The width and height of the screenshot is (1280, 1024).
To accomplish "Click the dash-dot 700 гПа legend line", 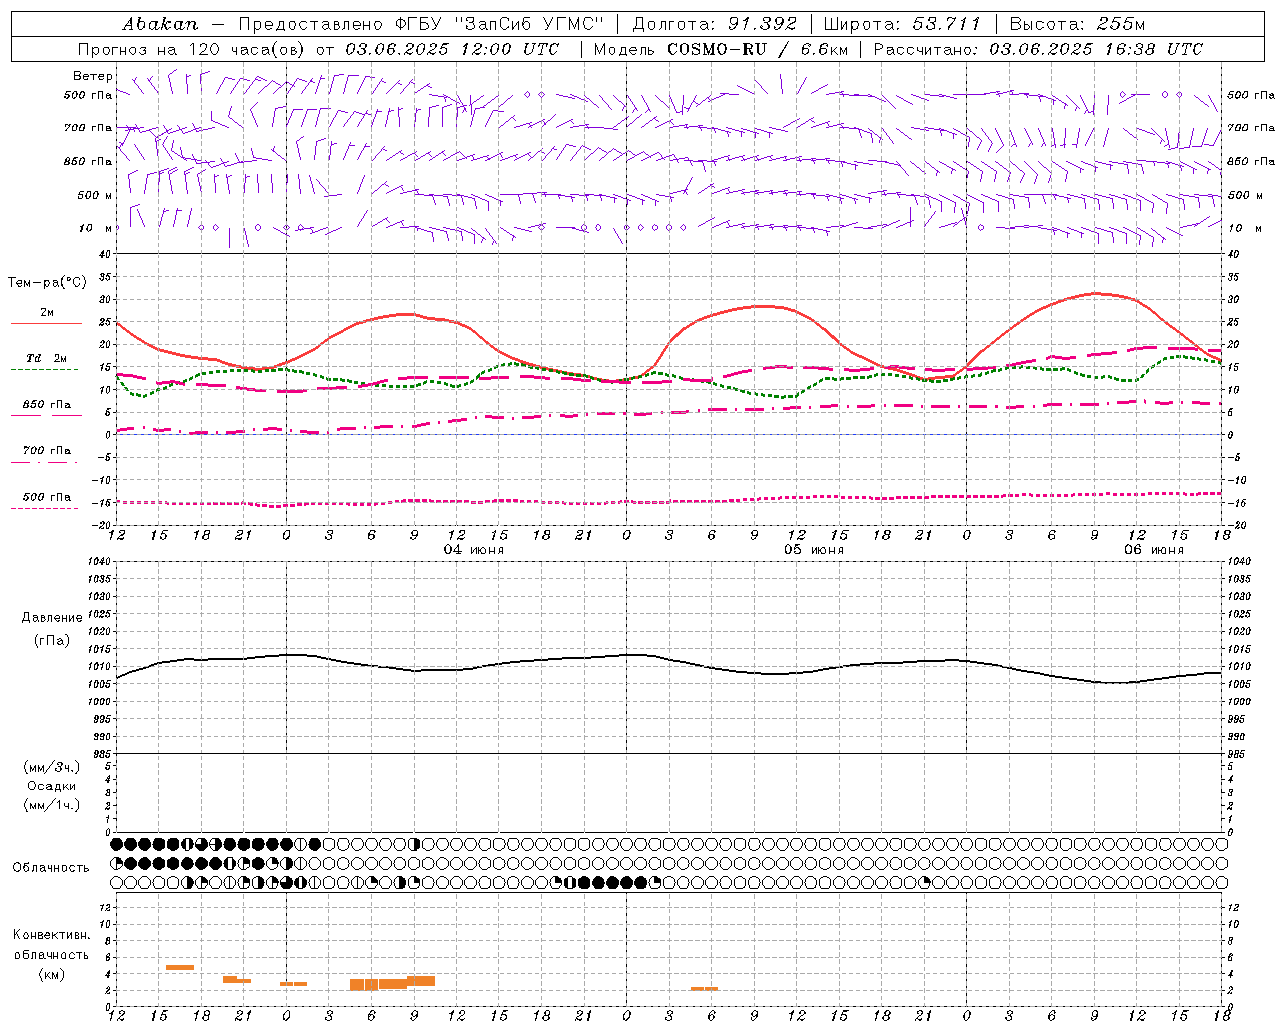I will 44,462.
